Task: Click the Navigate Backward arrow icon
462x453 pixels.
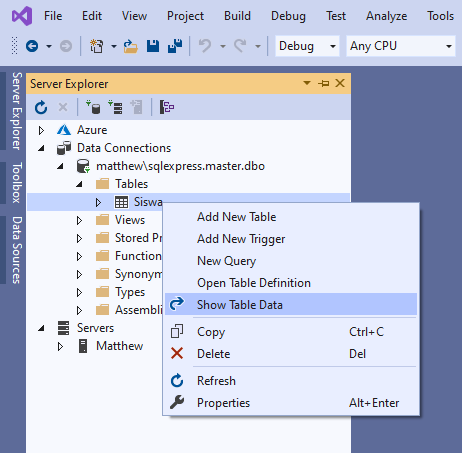Action: 32,46
